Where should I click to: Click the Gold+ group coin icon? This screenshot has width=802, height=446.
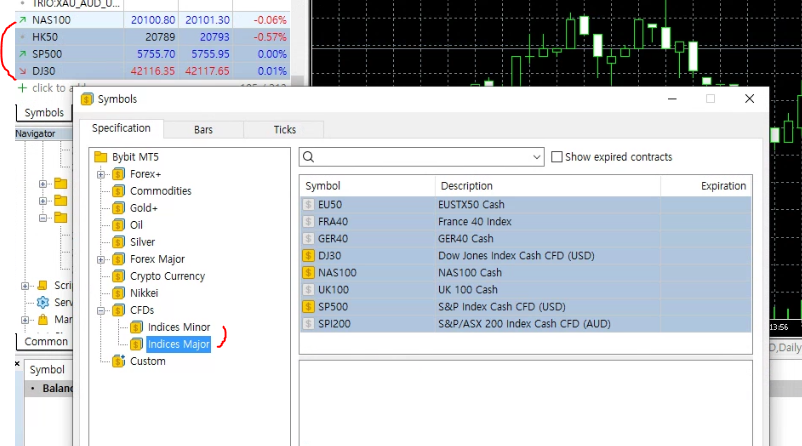click(118, 208)
